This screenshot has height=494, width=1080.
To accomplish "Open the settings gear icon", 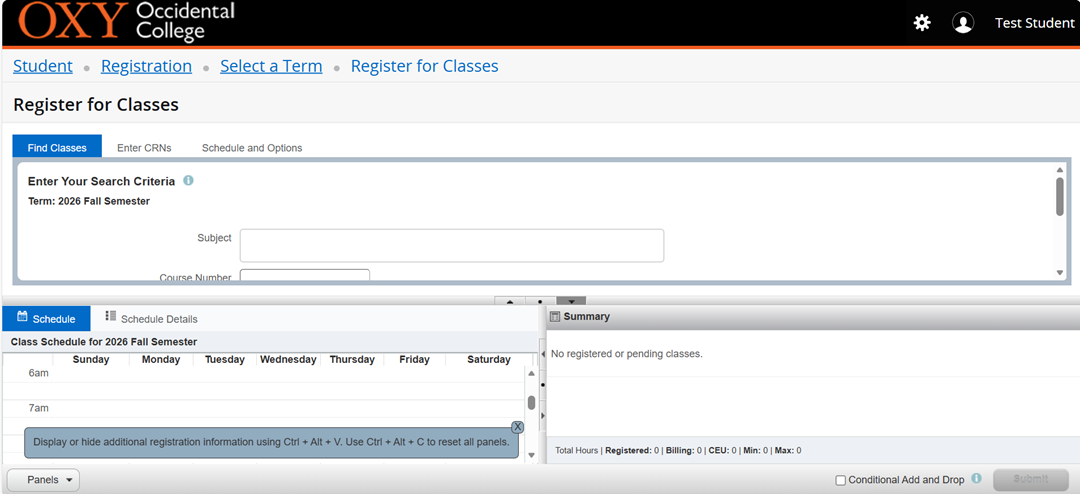I will tap(922, 23).
